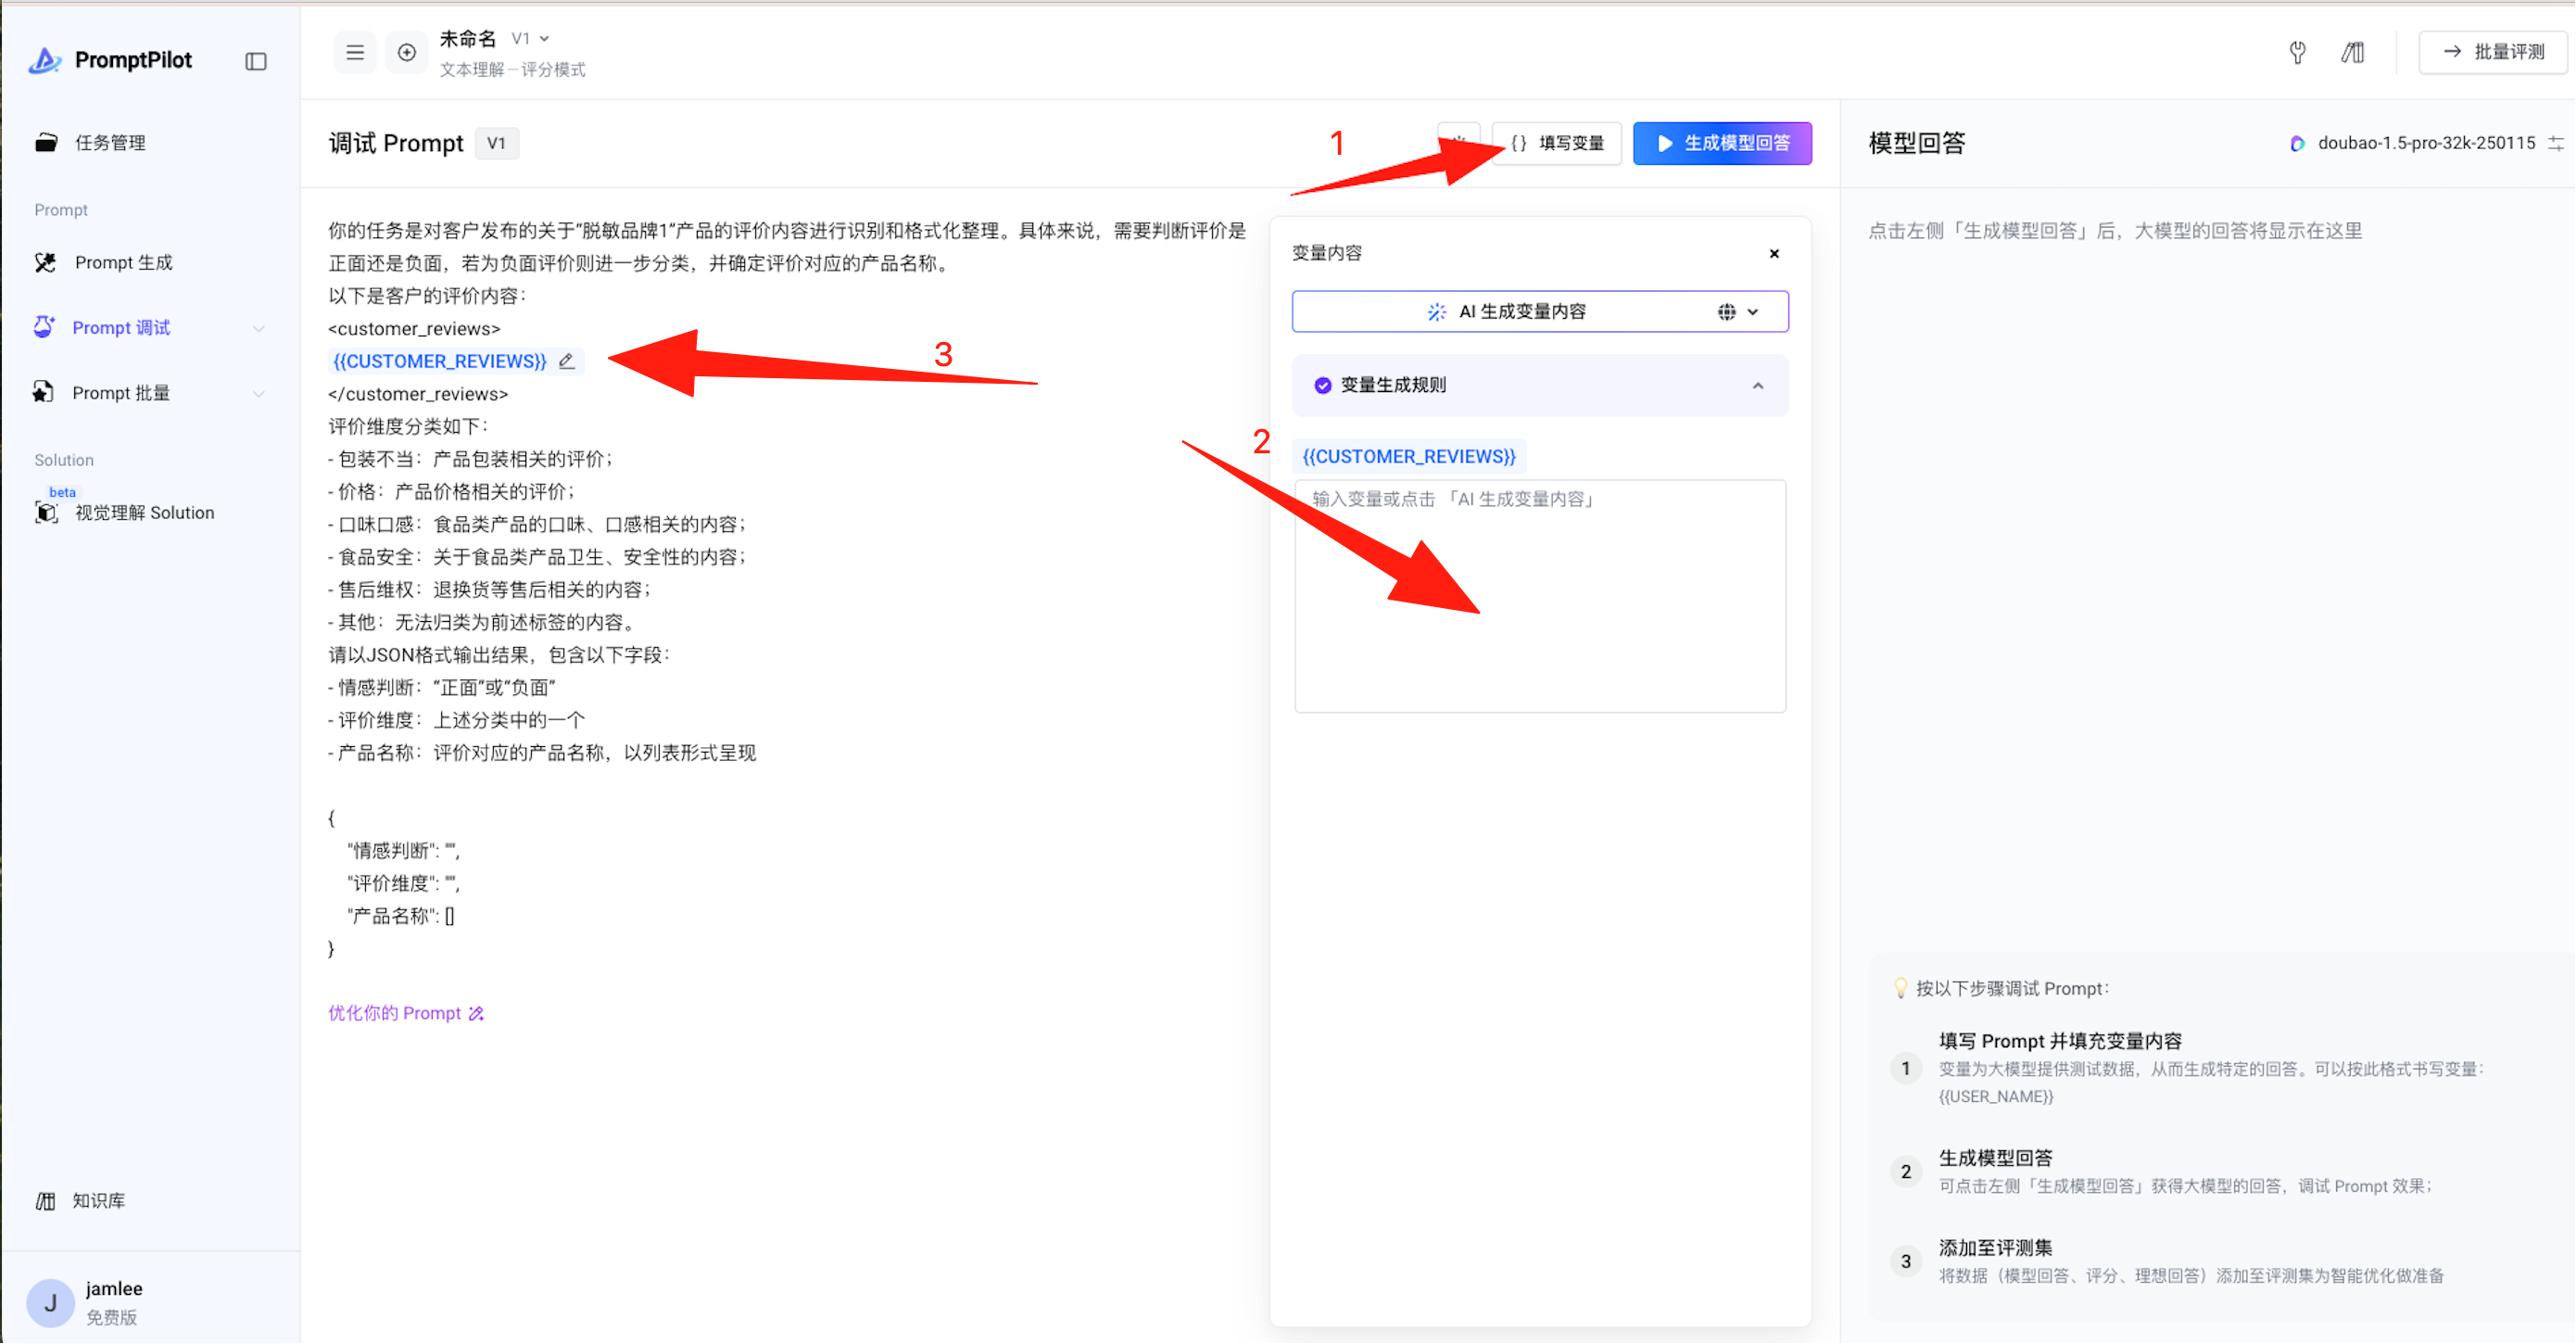
Task: Click the variable input text area
Action: coord(1539,596)
